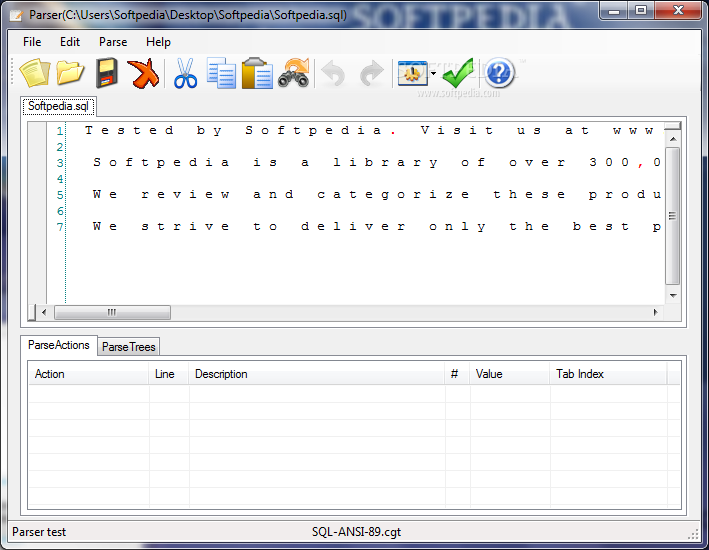Screen dimensions: 709x550
Task: Create a new file with the New icon
Action: coord(34,73)
